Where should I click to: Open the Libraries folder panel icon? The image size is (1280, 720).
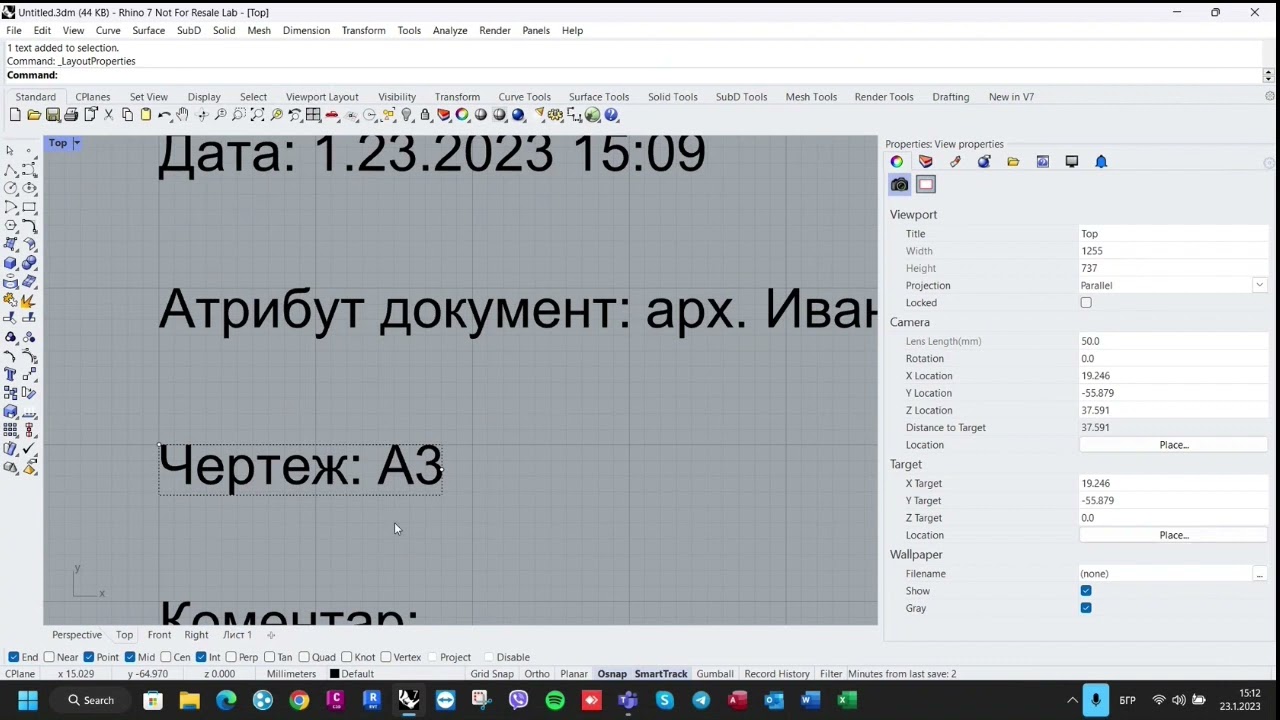click(1013, 161)
